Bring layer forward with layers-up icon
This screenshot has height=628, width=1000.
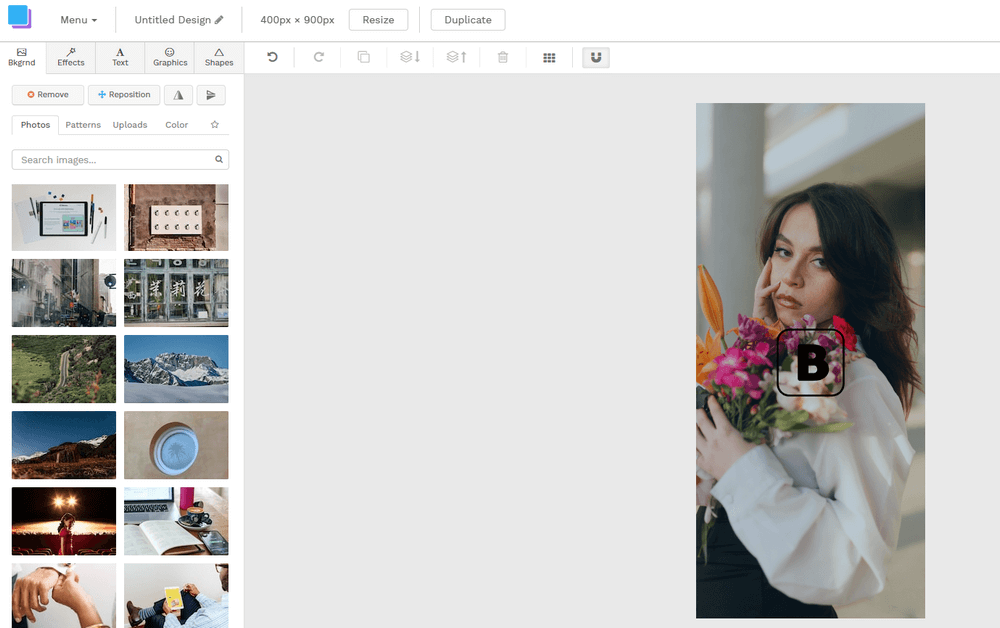(457, 58)
